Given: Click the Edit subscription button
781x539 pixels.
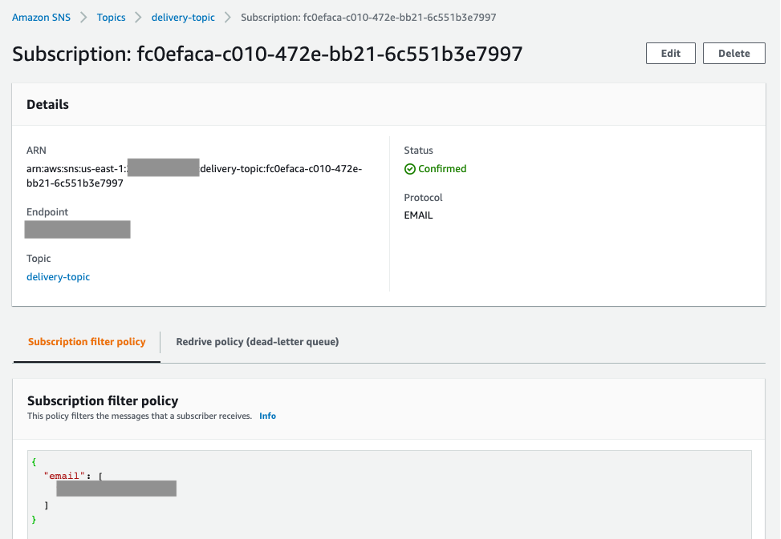Looking at the screenshot, I should (x=670, y=53).
